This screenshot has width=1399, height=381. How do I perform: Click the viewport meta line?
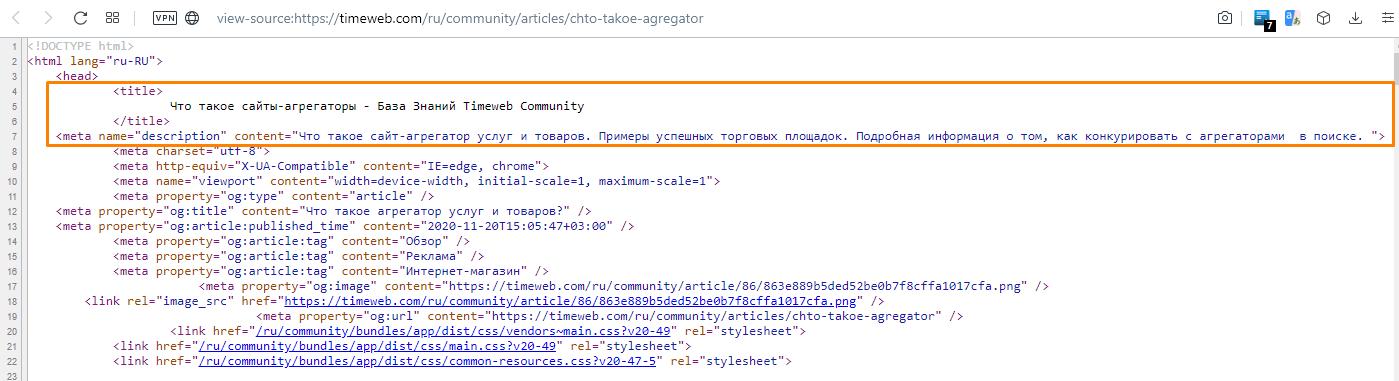point(417,180)
